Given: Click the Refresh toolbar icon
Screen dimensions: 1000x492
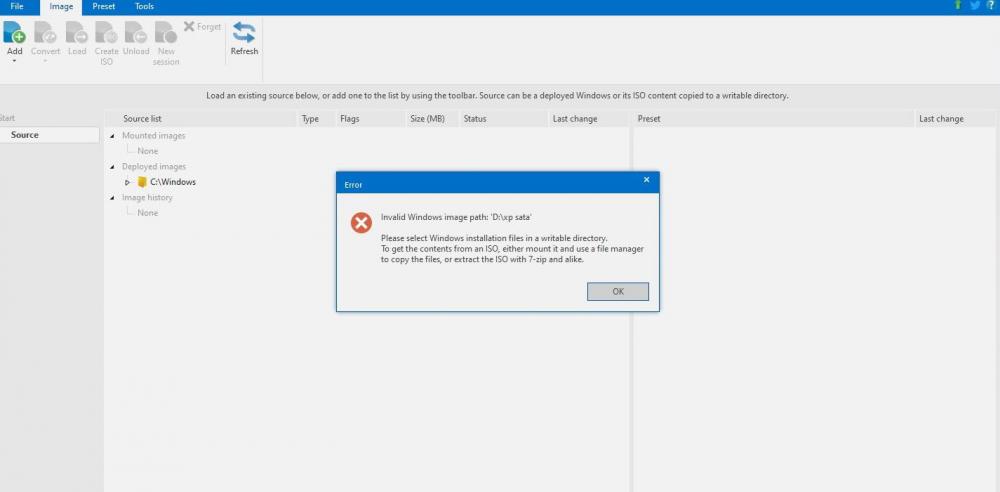Looking at the screenshot, I should pos(244,32).
